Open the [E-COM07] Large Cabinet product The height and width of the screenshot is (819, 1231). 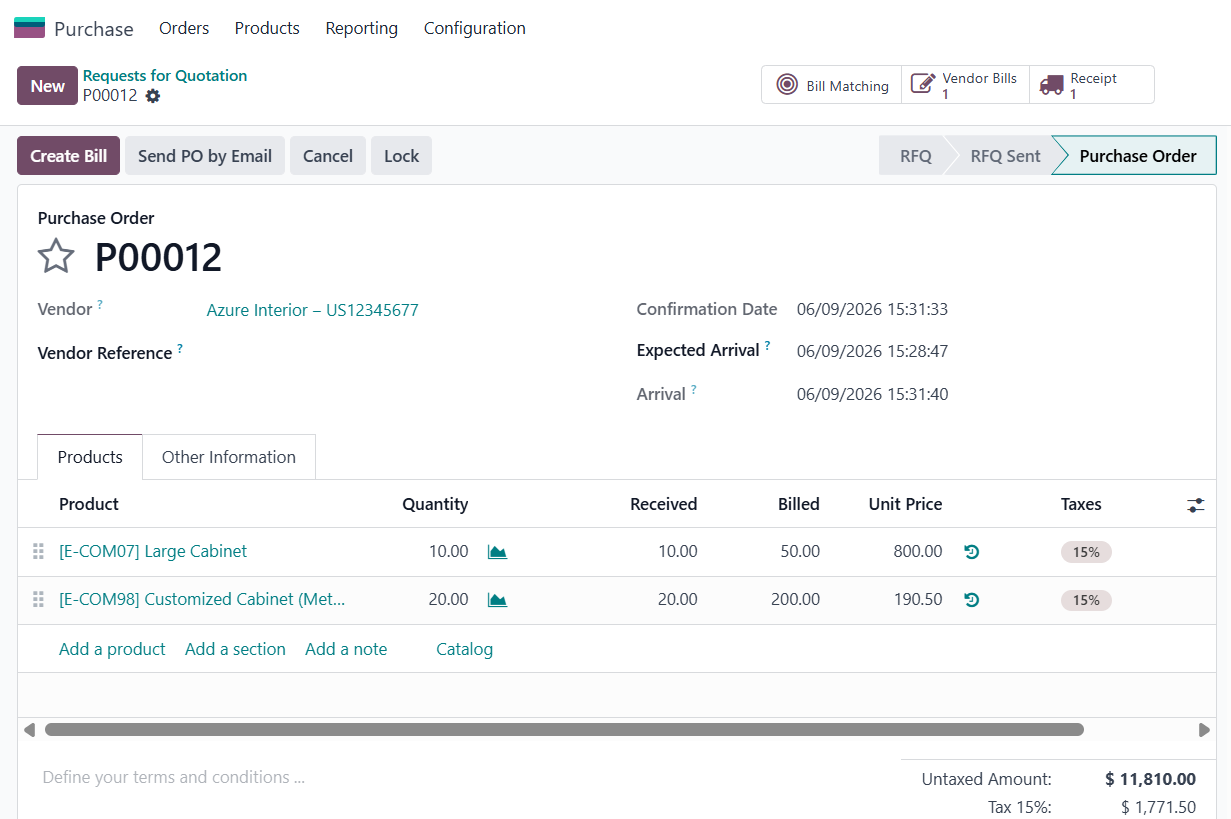153,552
